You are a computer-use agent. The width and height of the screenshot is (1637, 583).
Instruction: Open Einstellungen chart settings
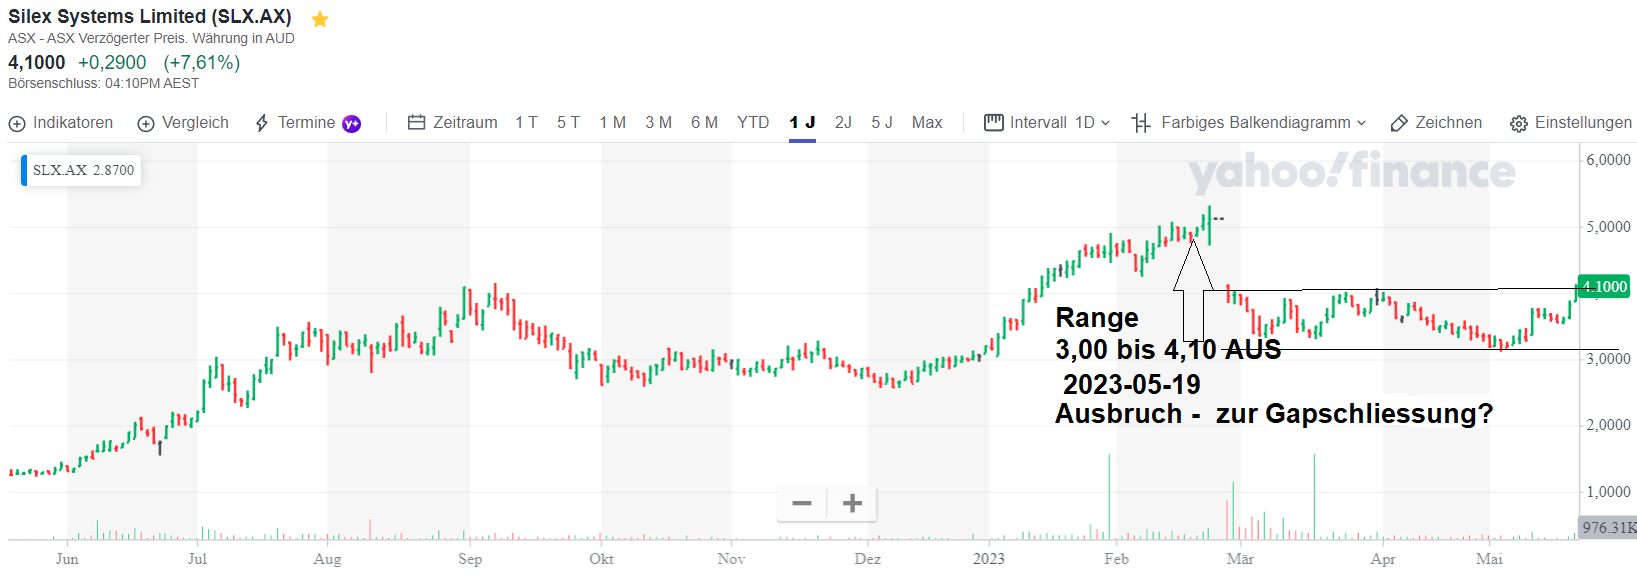[x=1571, y=123]
